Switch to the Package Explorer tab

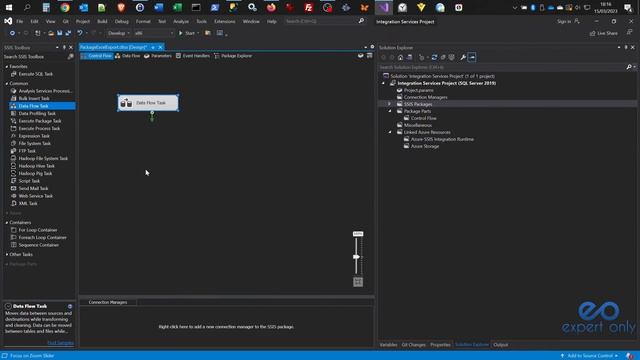(x=233, y=56)
